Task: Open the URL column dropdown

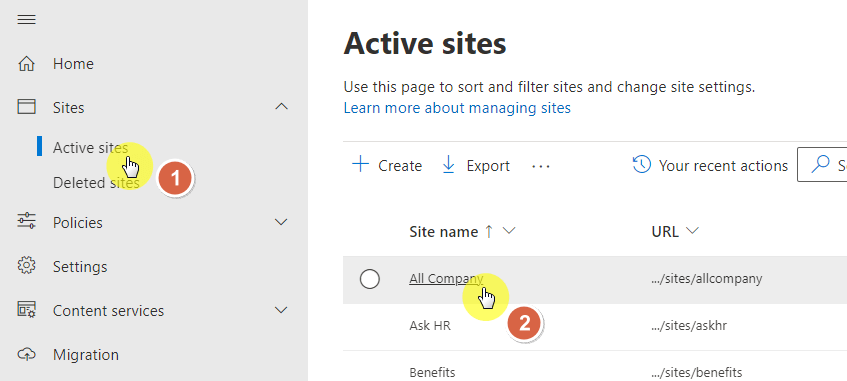Action: 692,231
